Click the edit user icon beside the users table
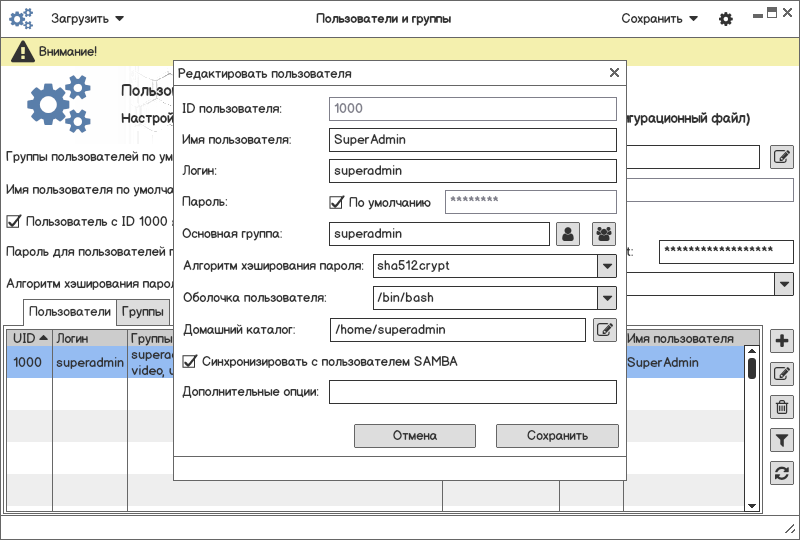The width and height of the screenshot is (800, 540). [x=782, y=374]
